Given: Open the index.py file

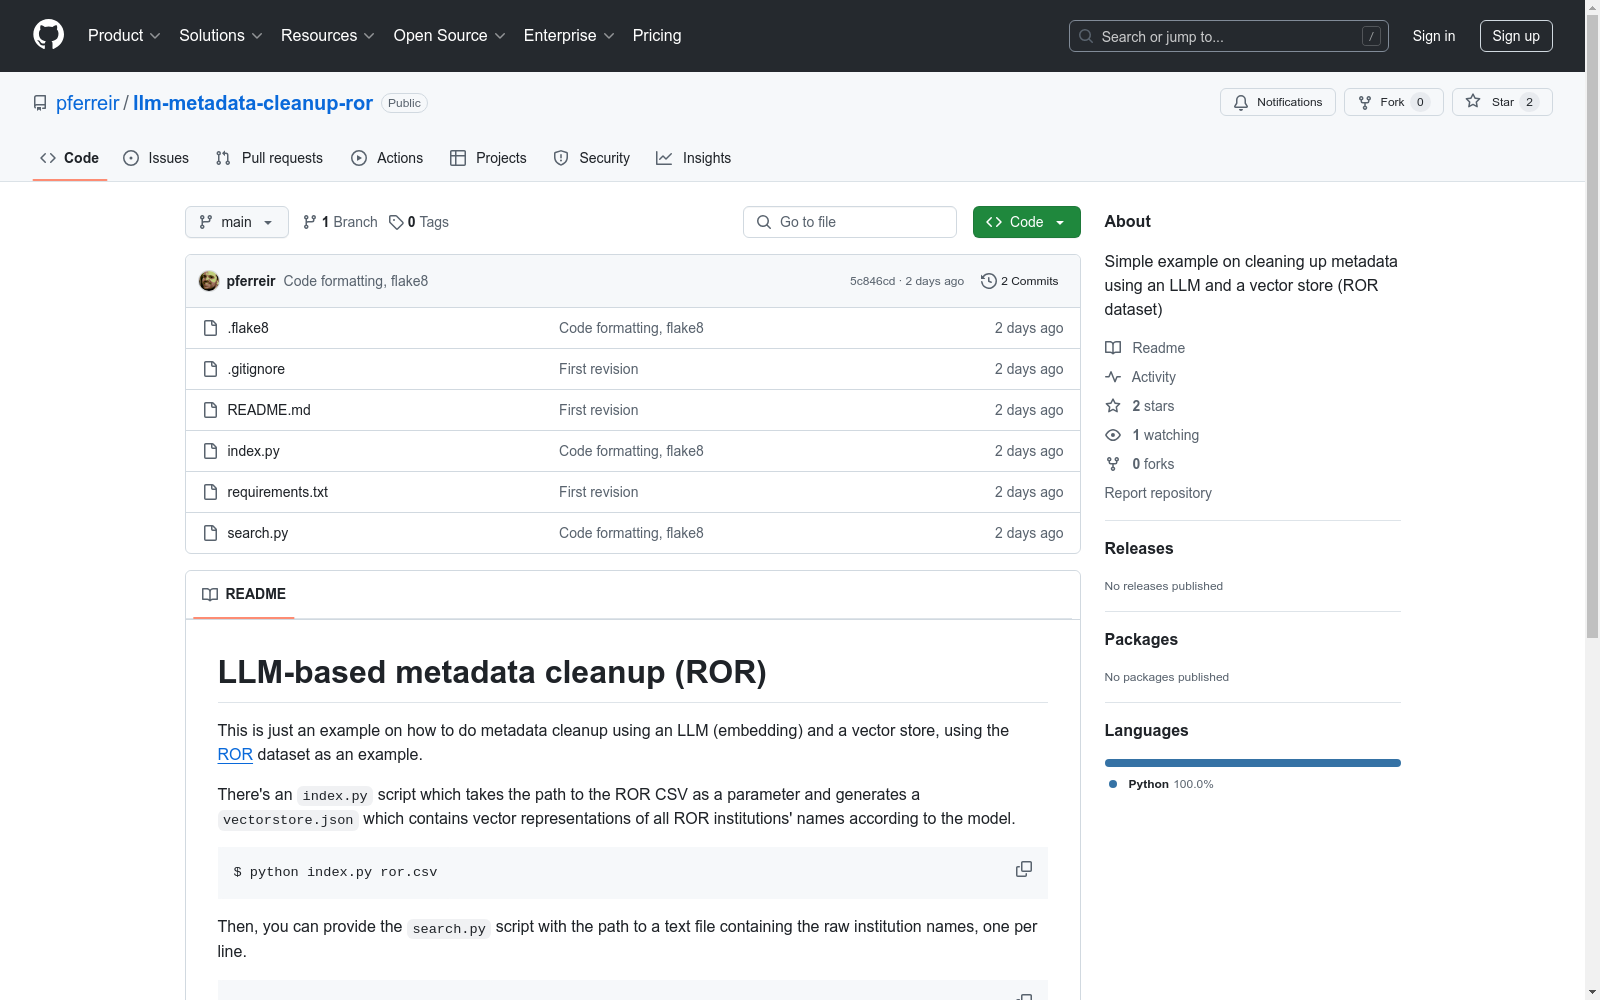Looking at the screenshot, I should (x=254, y=451).
